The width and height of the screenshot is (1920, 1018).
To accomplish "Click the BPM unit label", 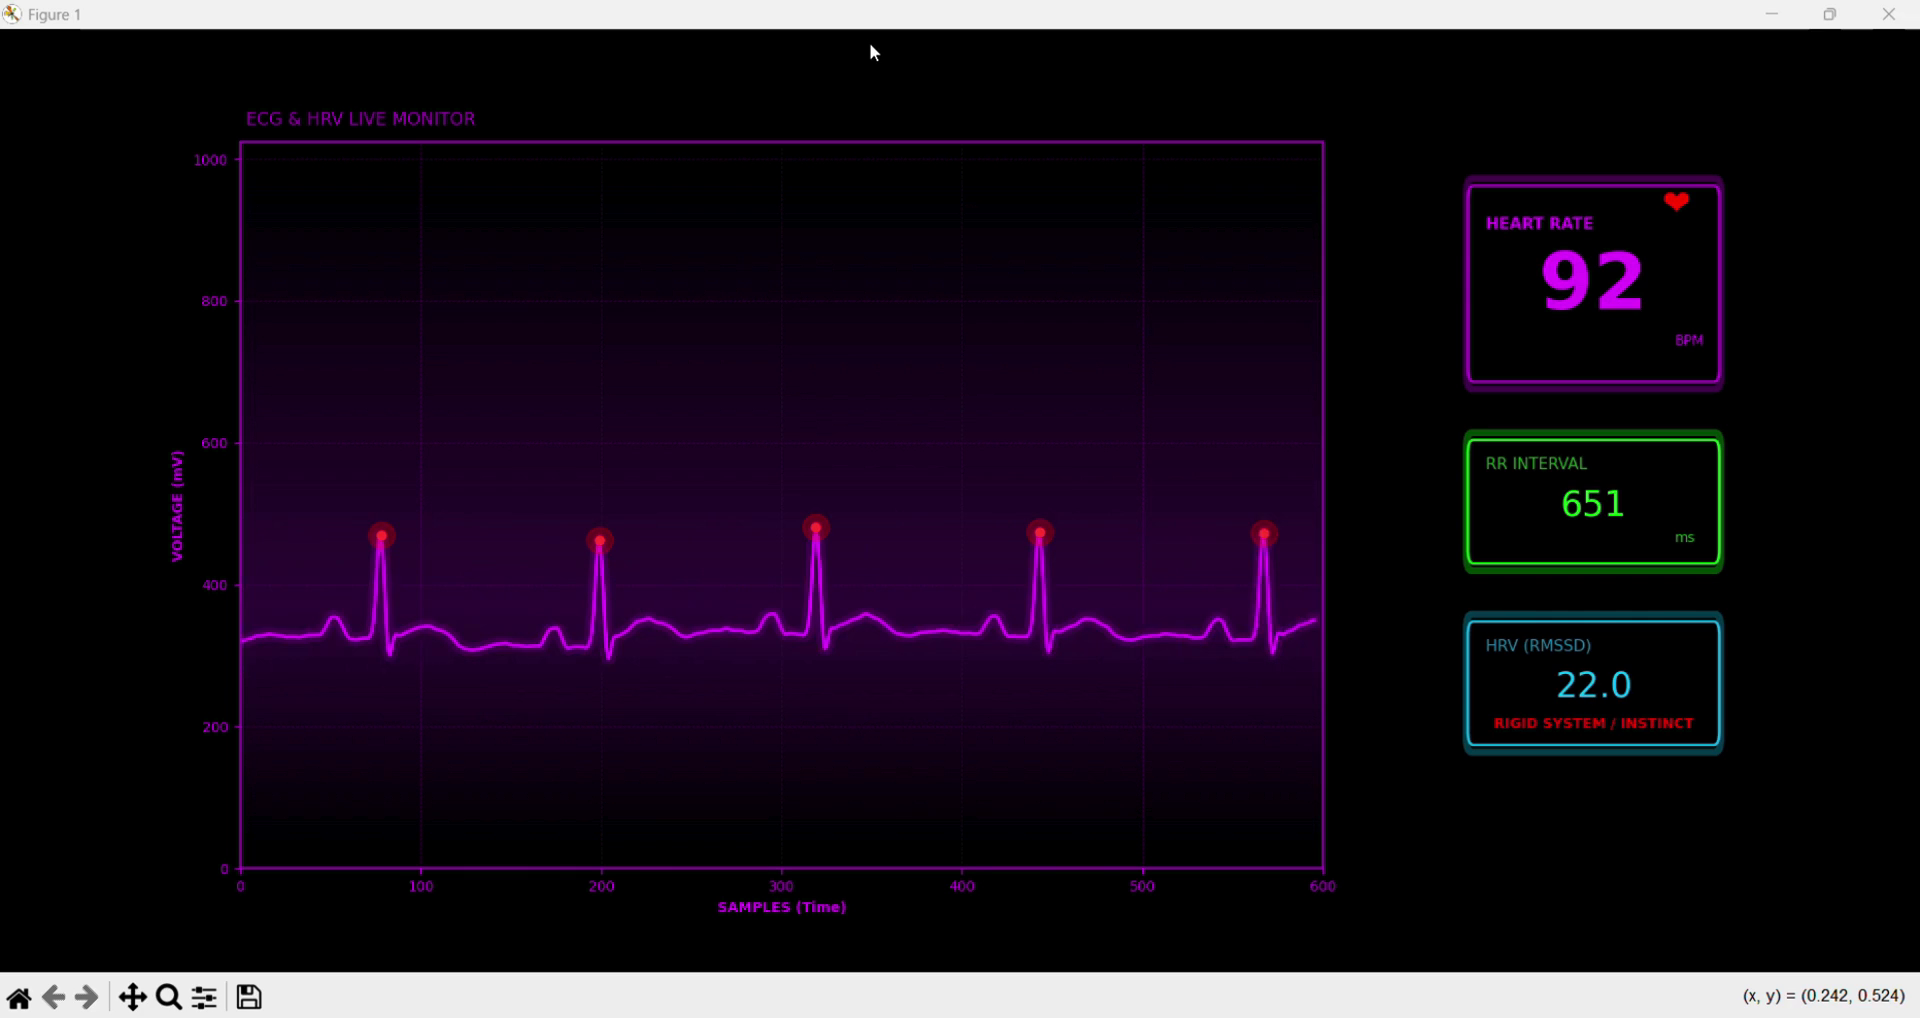I will click(x=1689, y=340).
